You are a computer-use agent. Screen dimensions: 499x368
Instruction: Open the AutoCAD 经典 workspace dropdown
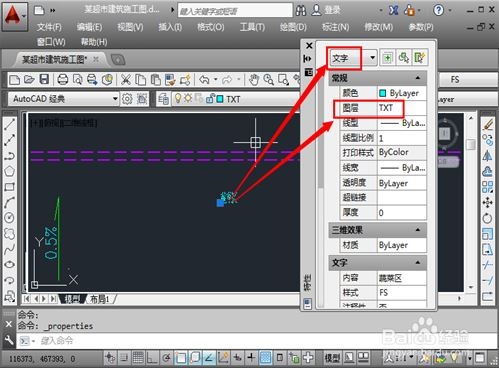point(115,99)
